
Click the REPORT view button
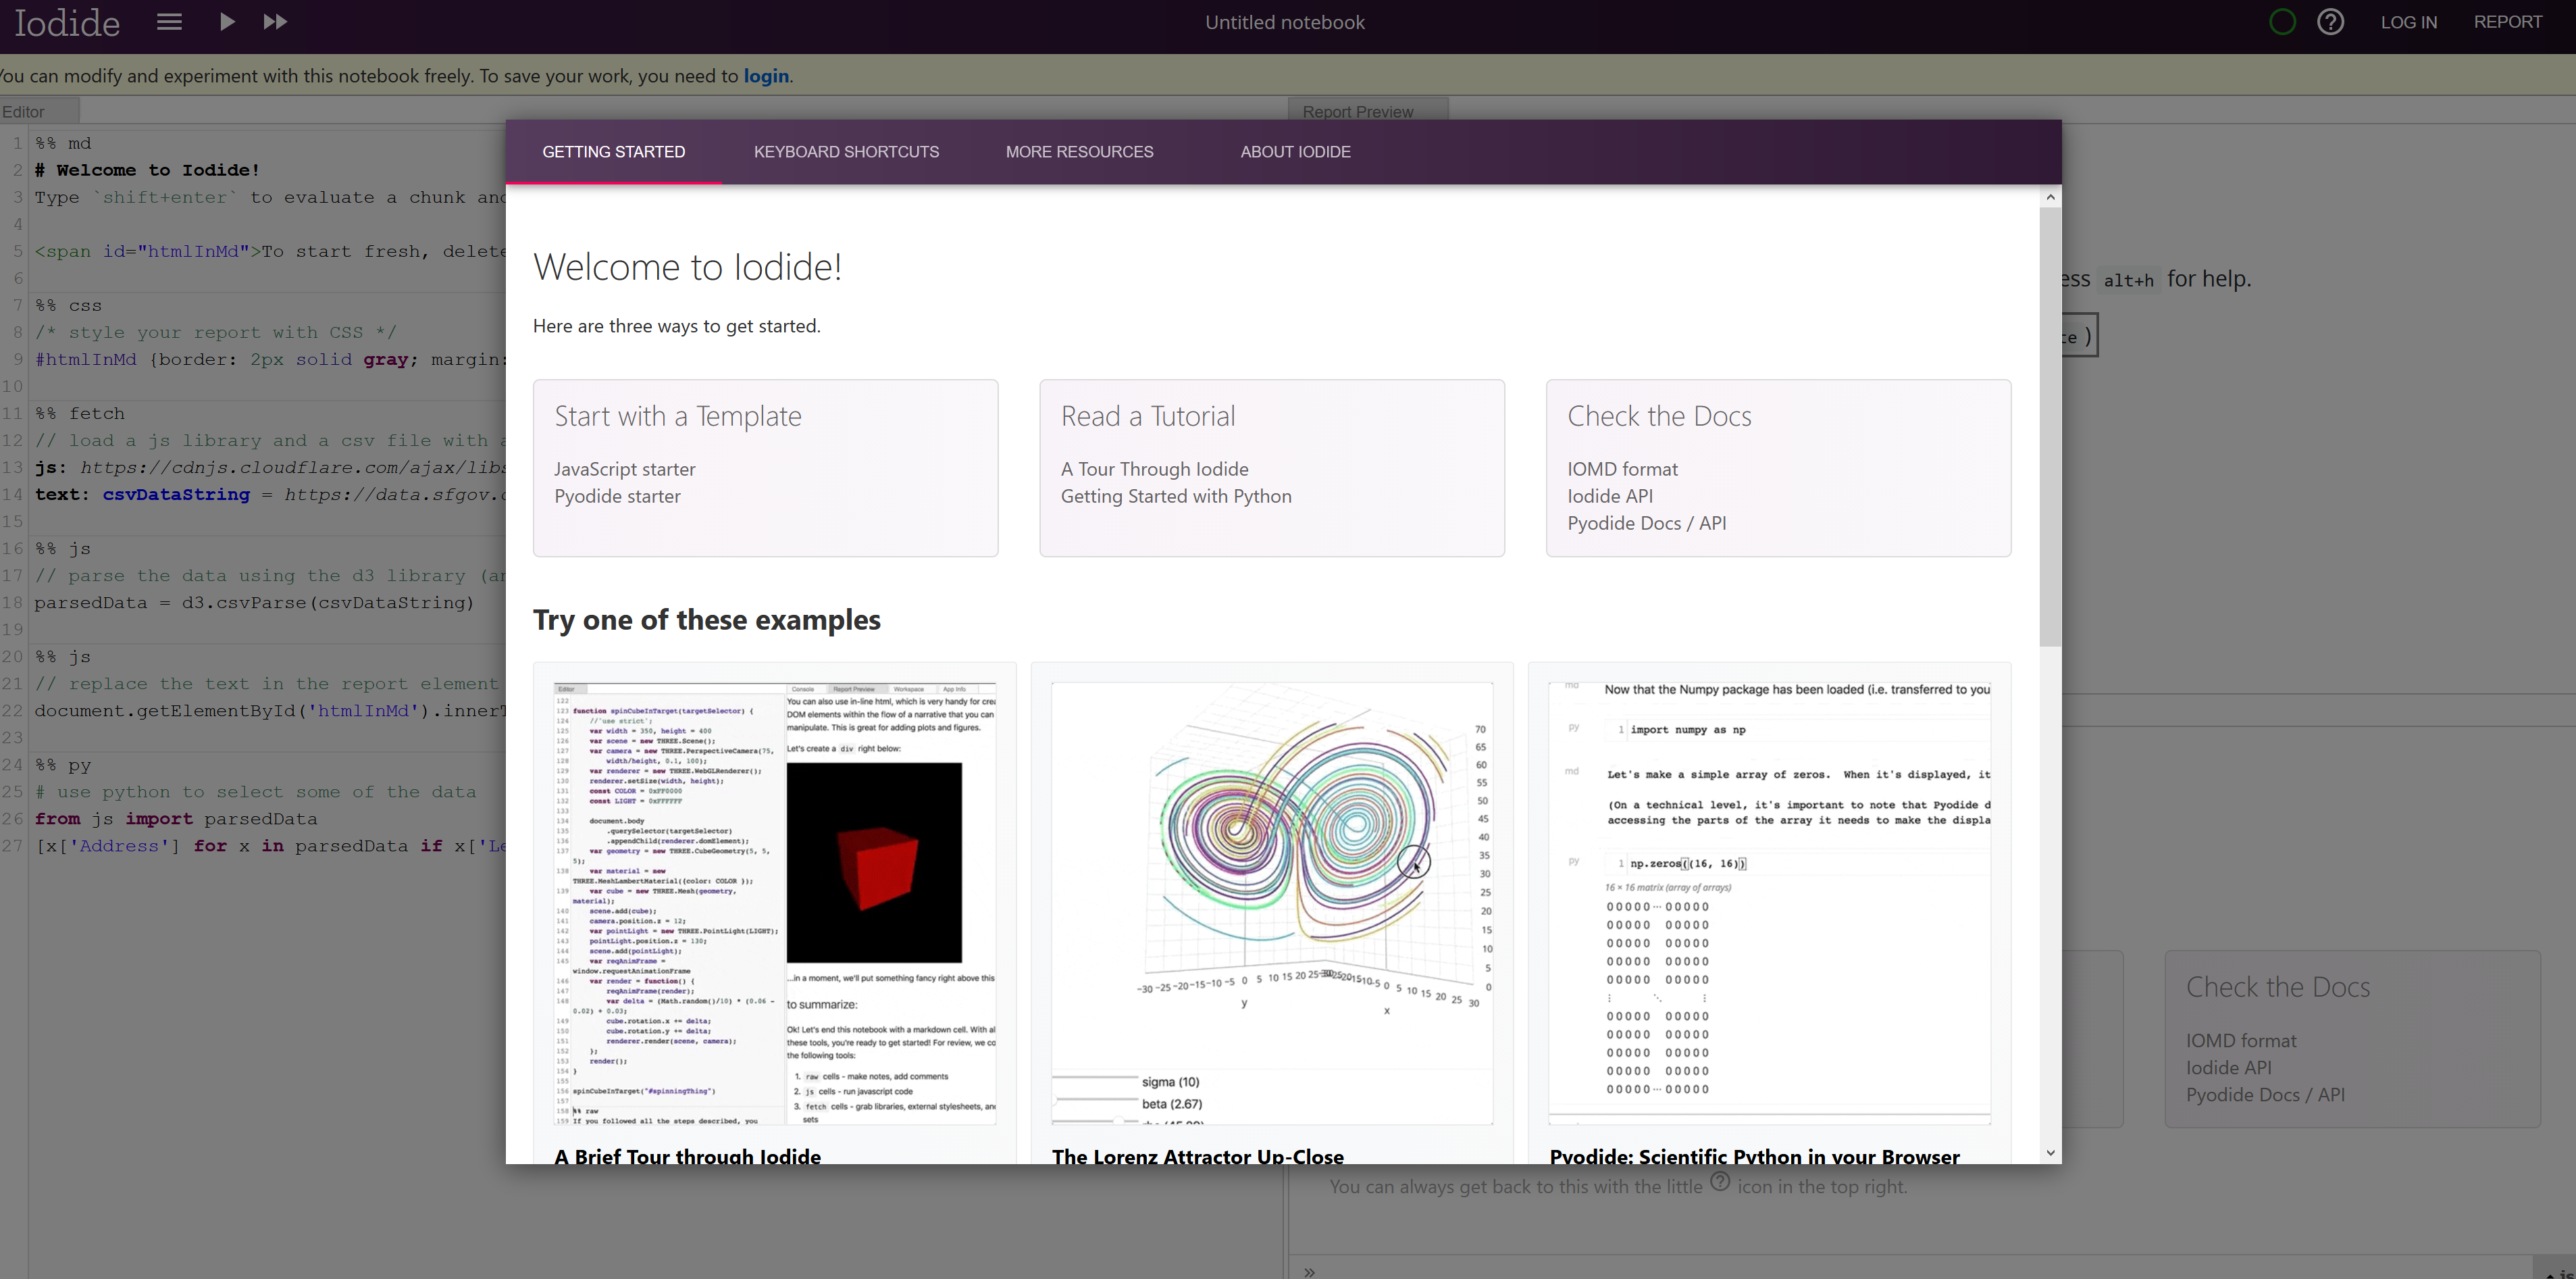(2508, 22)
